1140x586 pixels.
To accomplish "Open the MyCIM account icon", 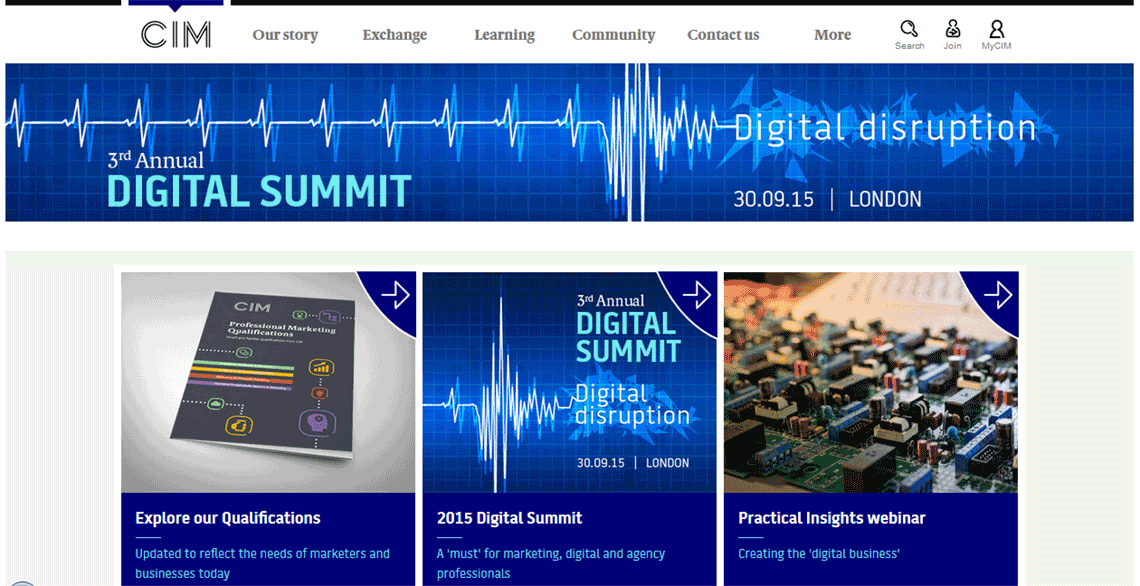I will (996, 29).
